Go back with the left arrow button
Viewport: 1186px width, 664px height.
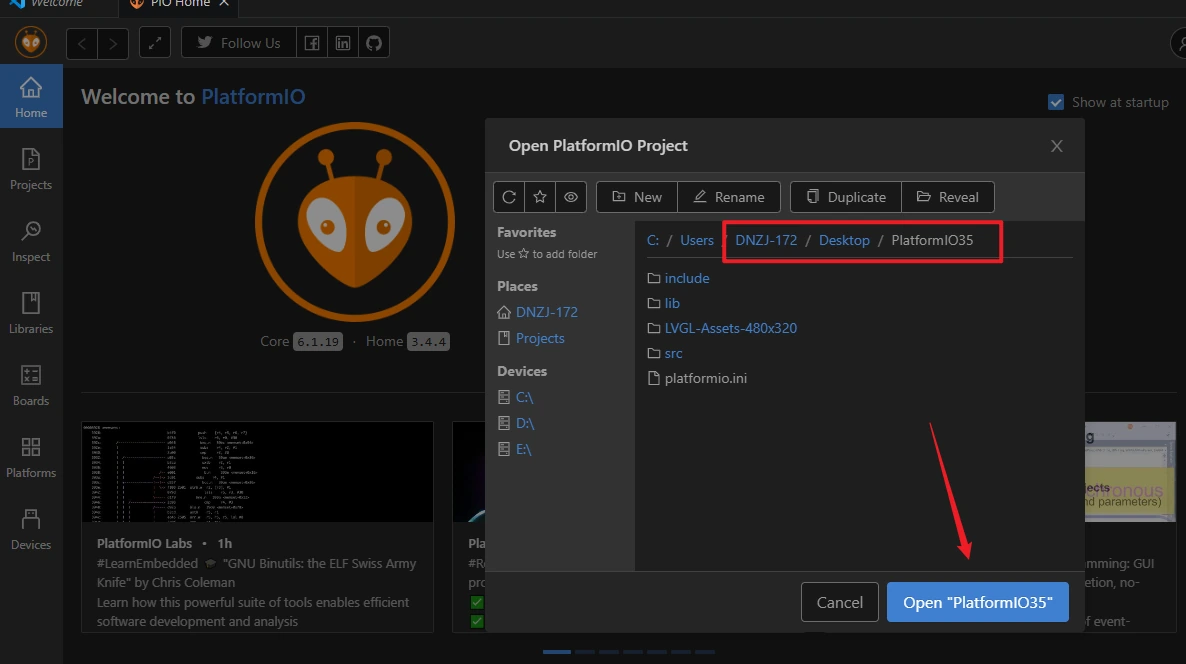click(82, 43)
